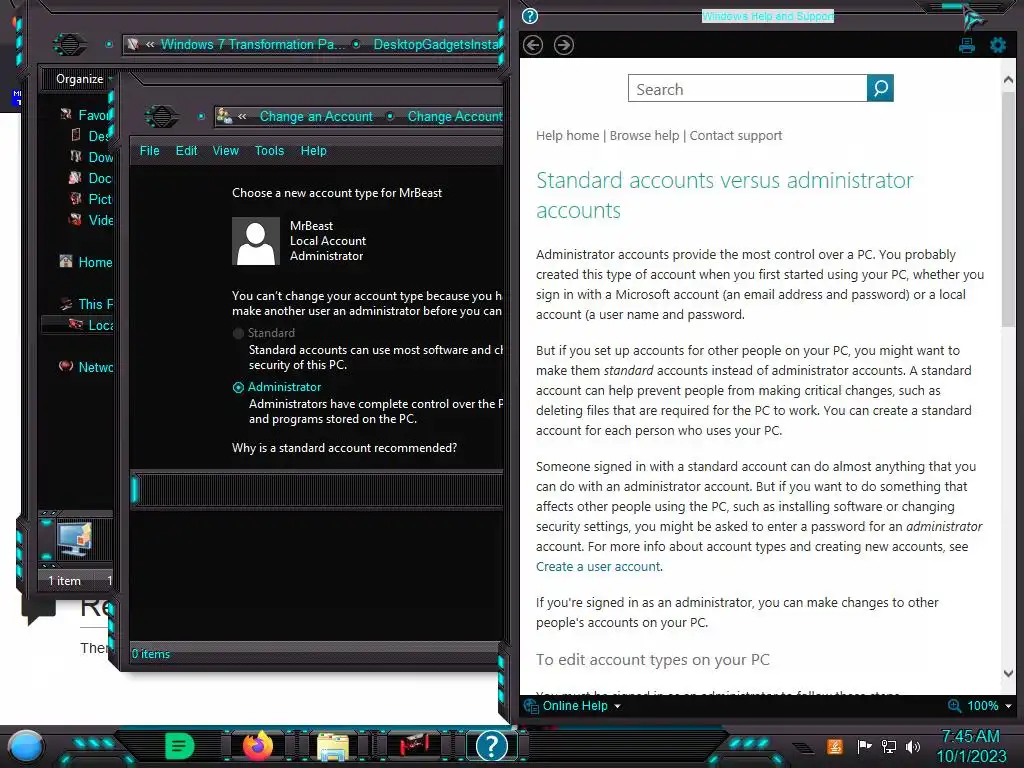Click DesktopGadgetsInsta breadcrumb in Explorer

[436, 44]
